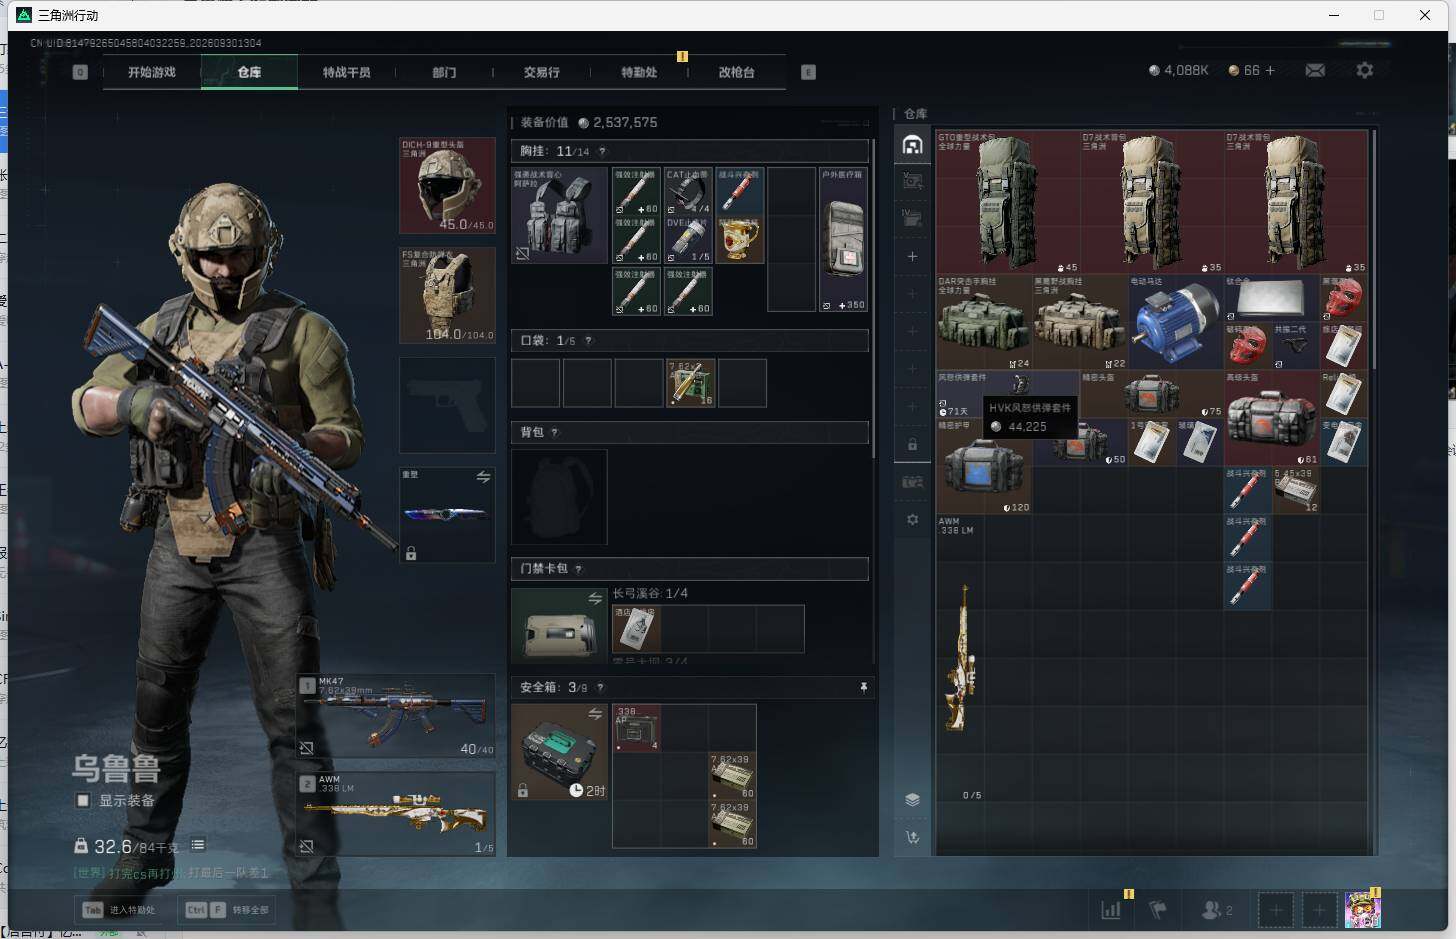Toggle the AWM slot auto-refill icon
The width and height of the screenshot is (1456, 939).
coord(307,846)
